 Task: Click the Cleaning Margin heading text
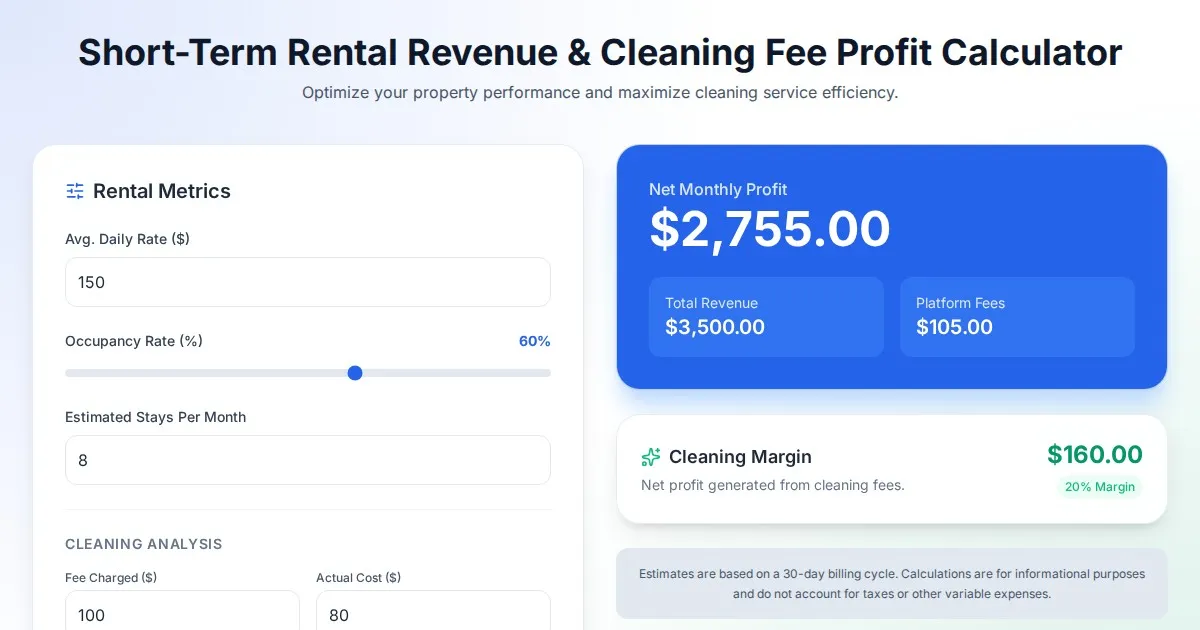(x=740, y=457)
